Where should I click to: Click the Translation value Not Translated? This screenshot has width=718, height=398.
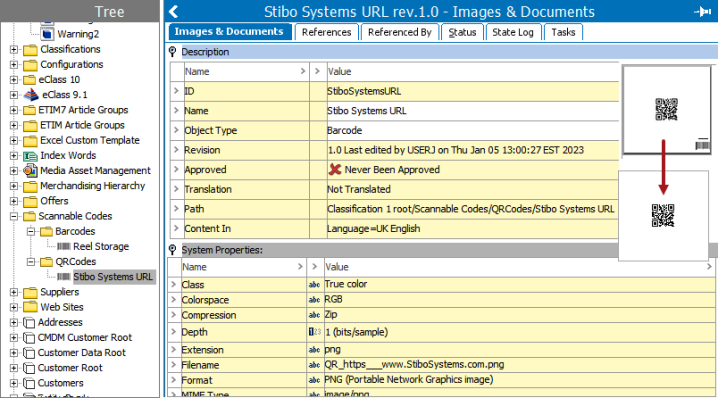pyautogui.click(x=359, y=189)
